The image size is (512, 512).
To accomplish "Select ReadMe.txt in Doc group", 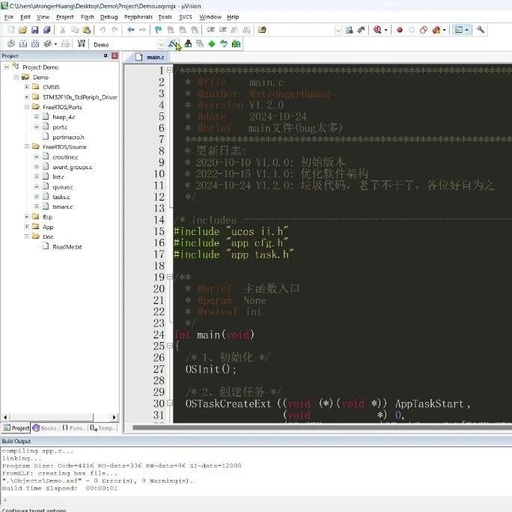I will click(x=67, y=247).
